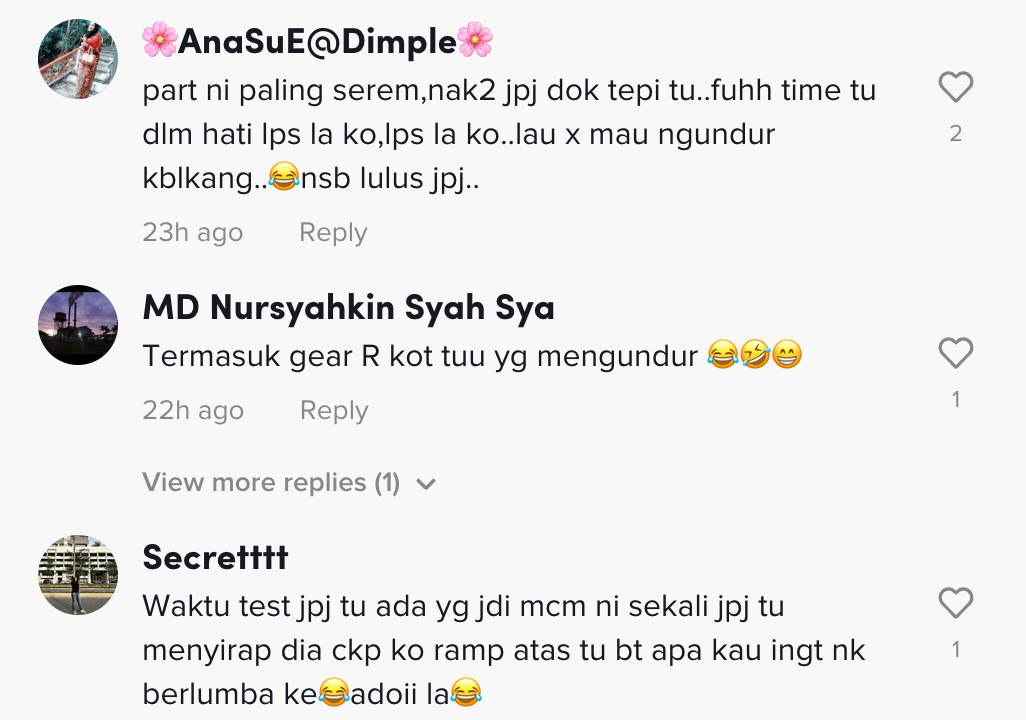
Task: Reply to AnaSuE@Dimple's comment
Action: [333, 232]
